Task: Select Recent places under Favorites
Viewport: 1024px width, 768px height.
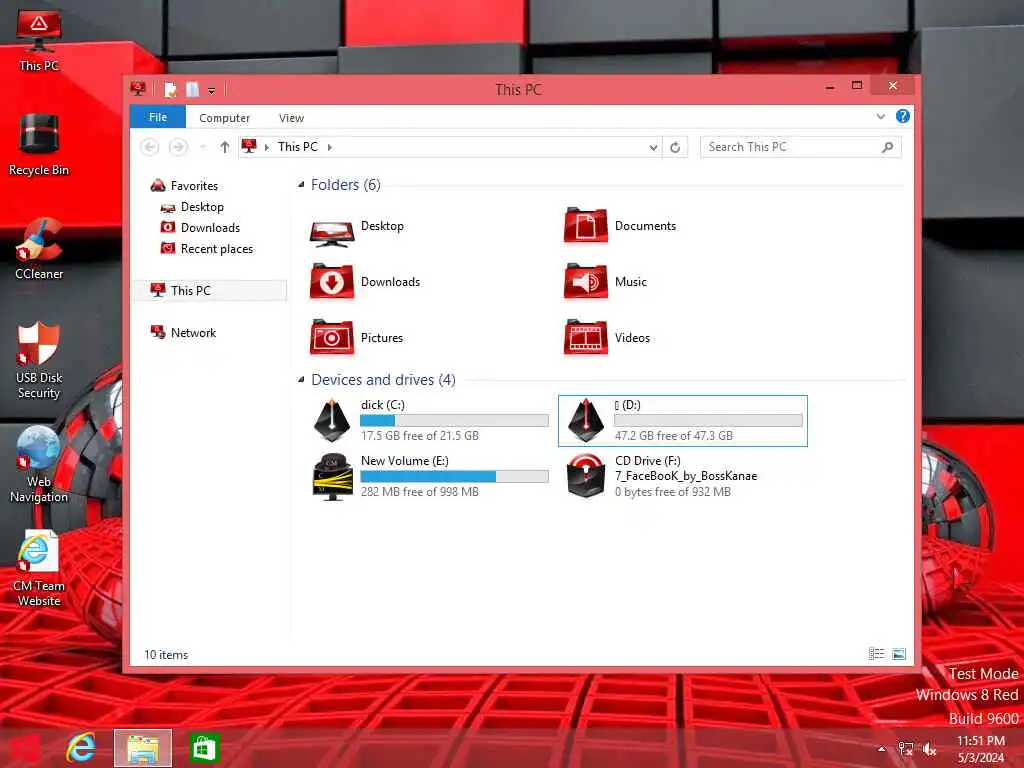Action: click(x=216, y=249)
